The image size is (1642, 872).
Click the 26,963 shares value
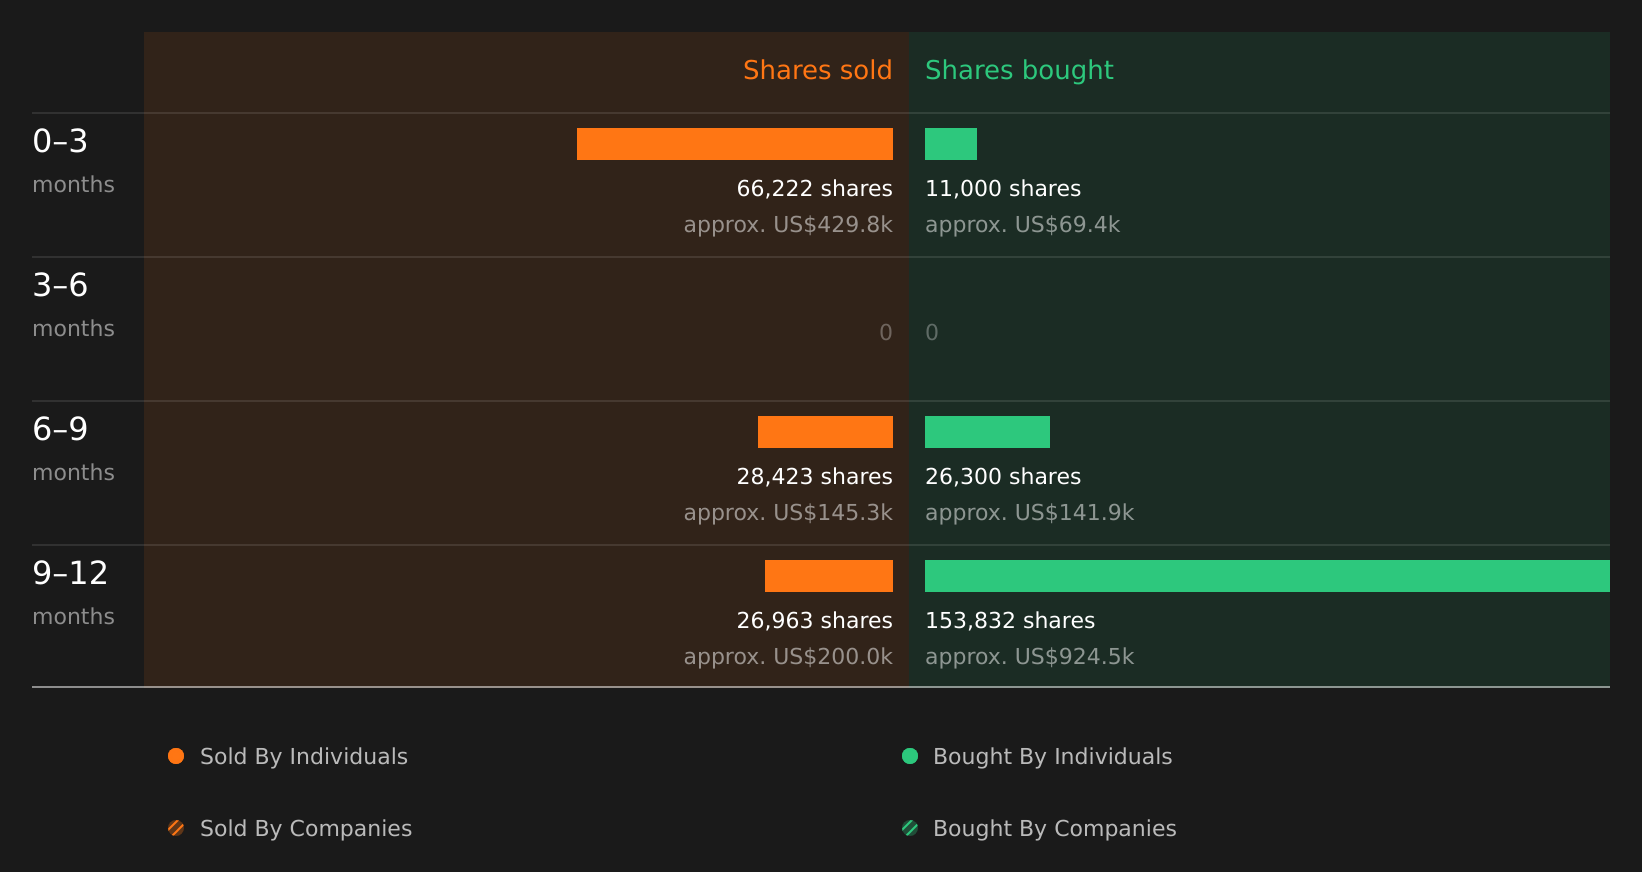[815, 621]
